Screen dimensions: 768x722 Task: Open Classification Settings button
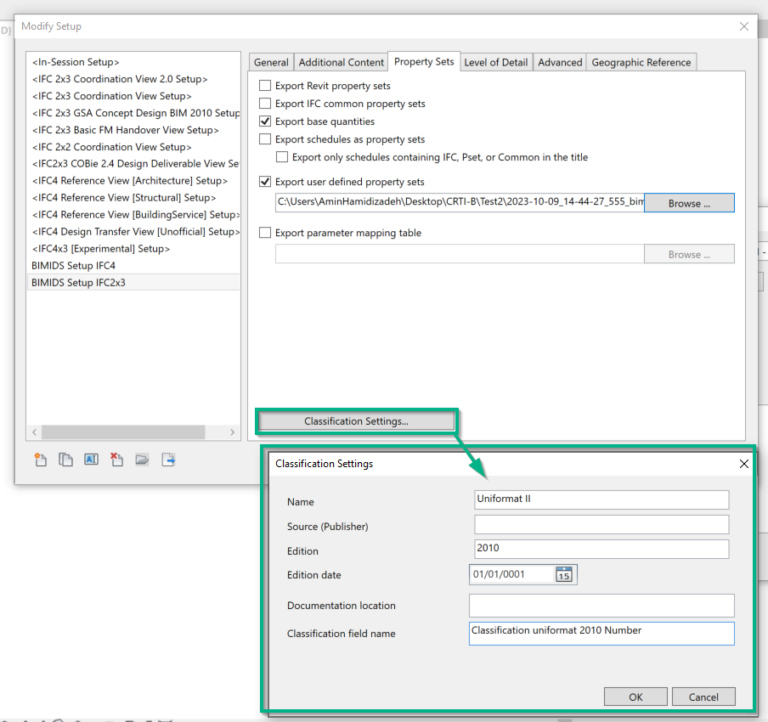[356, 421]
